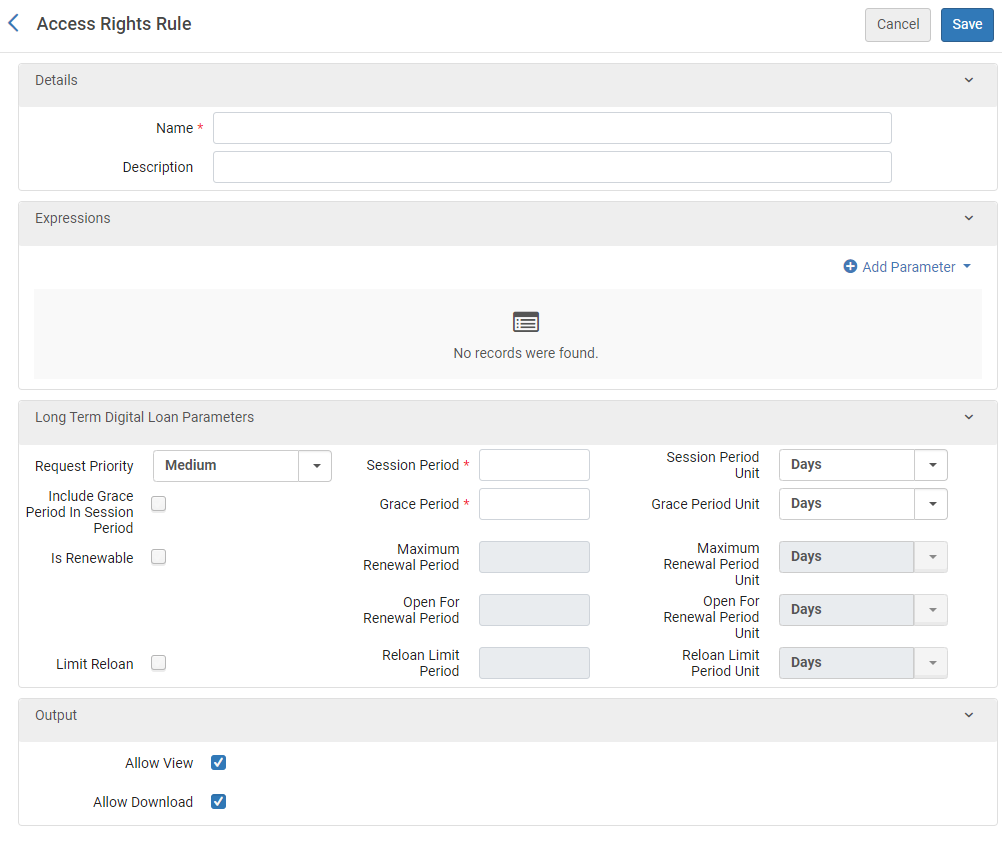Enable Include Grace Period In Session Period

point(158,504)
